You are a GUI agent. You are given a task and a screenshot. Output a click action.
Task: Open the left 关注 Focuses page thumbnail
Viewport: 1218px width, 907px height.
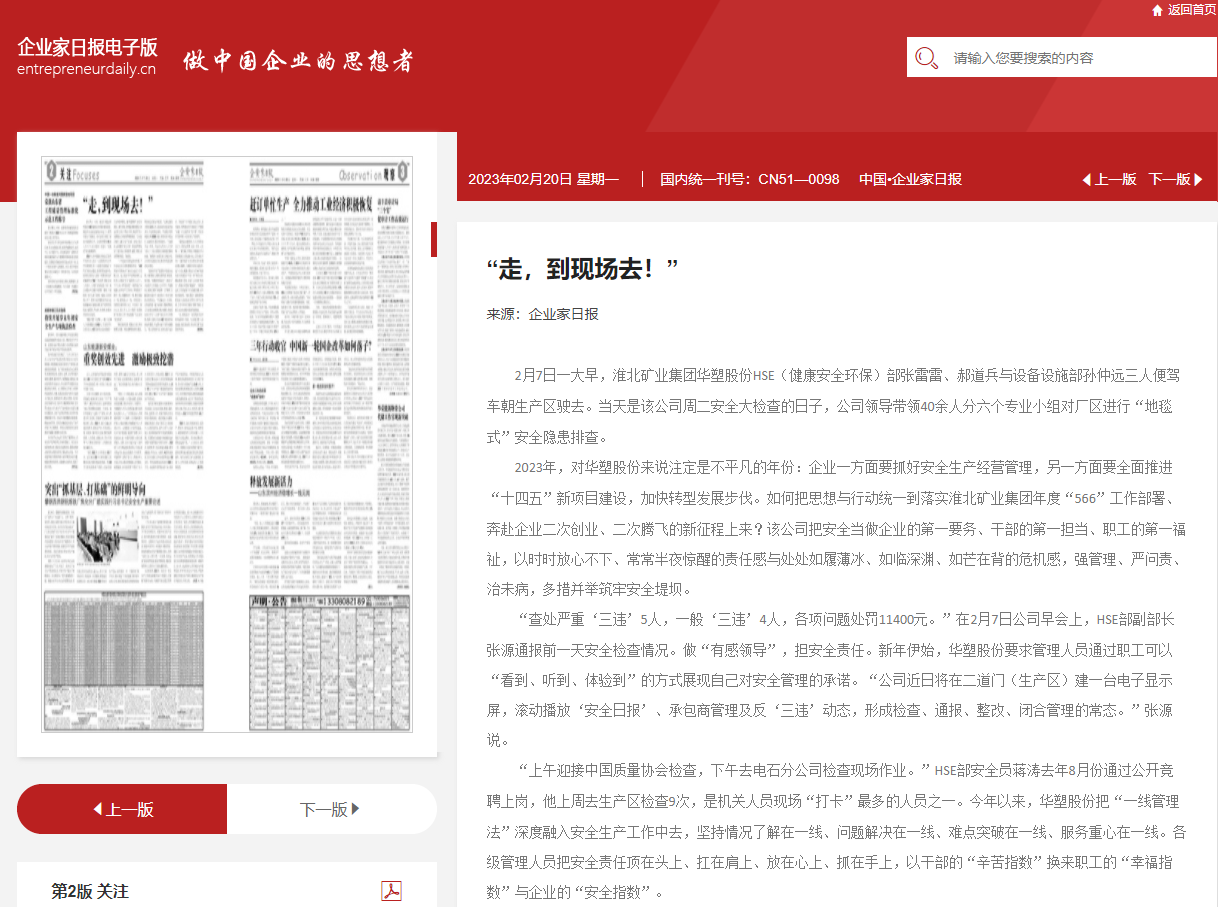click(x=133, y=445)
